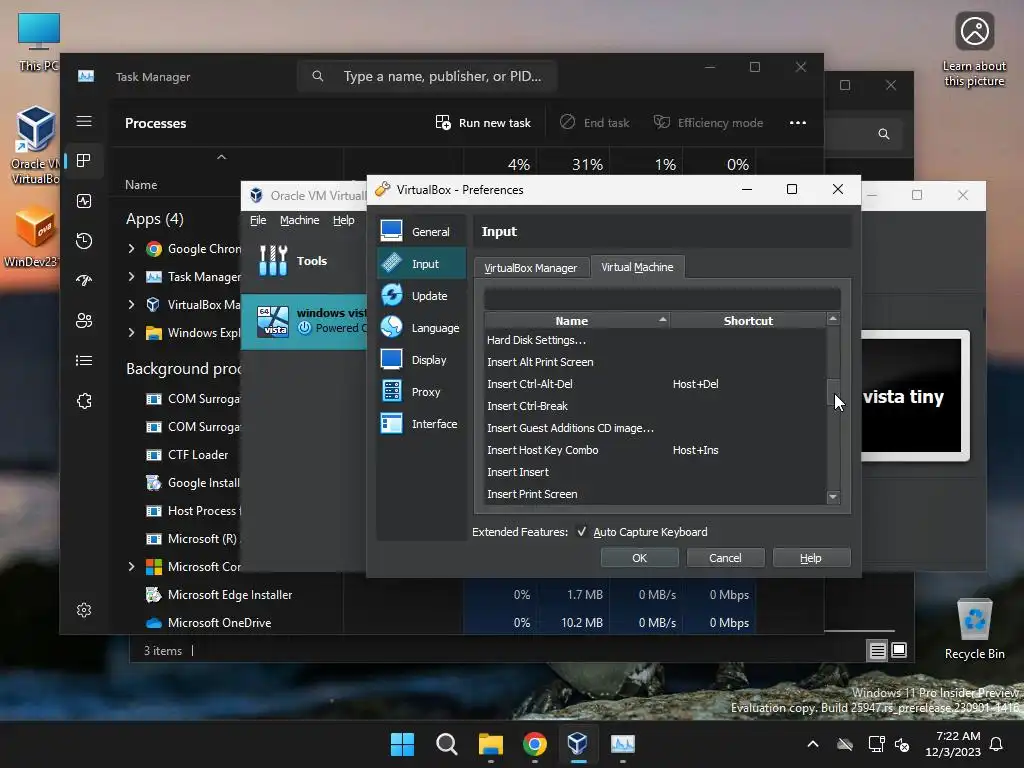This screenshot has width=1024, height=768.
Task: Click Help button in Preferences dialog
Action: tap(811, 558)
